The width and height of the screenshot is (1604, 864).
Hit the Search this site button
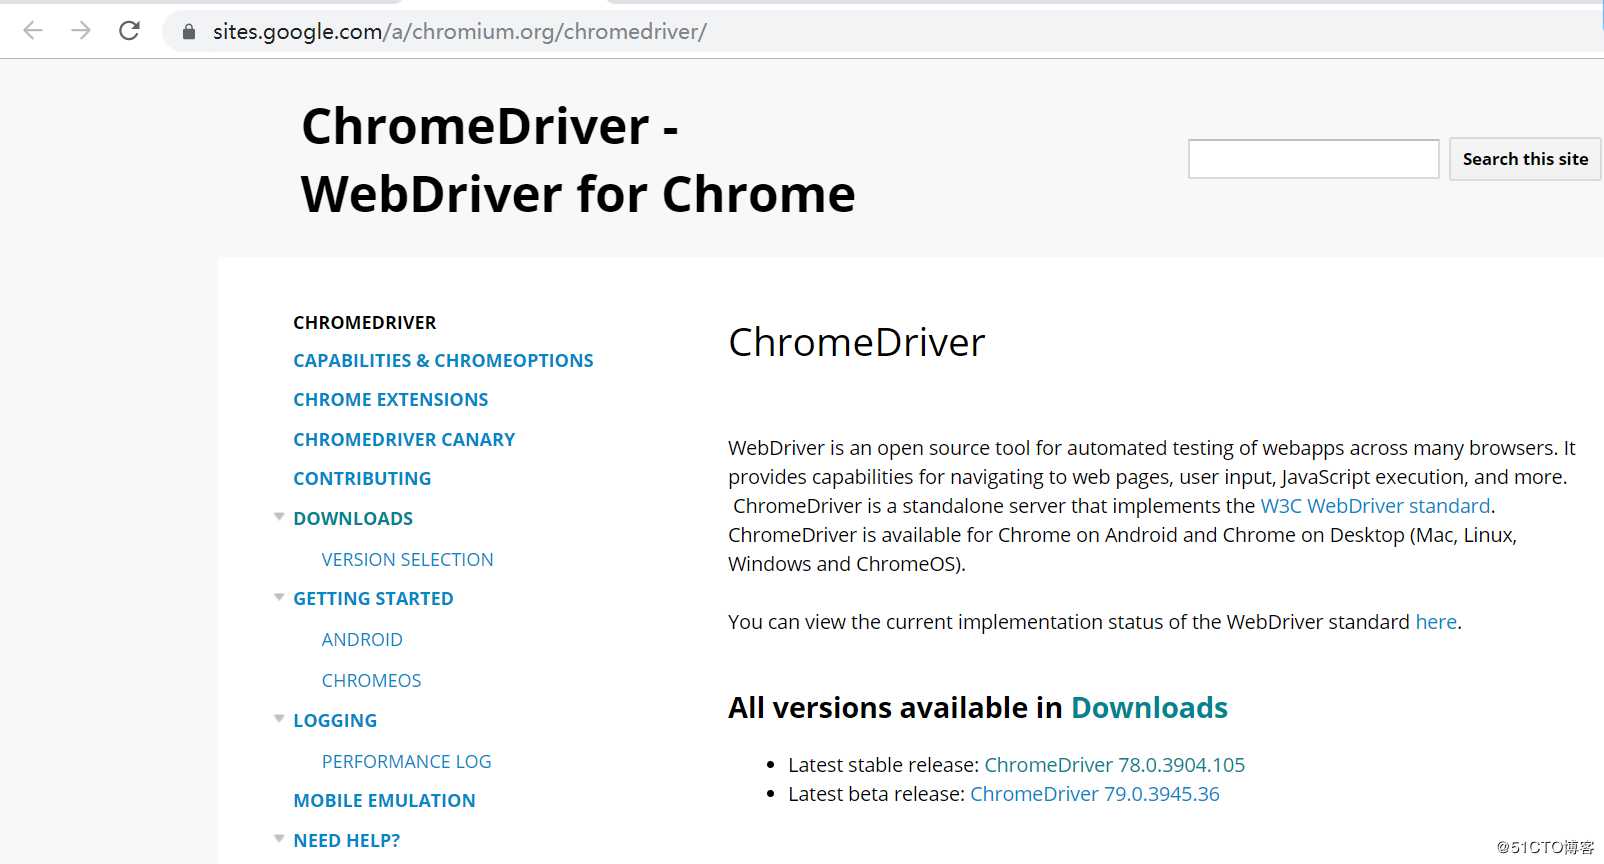click(1525, 159)
